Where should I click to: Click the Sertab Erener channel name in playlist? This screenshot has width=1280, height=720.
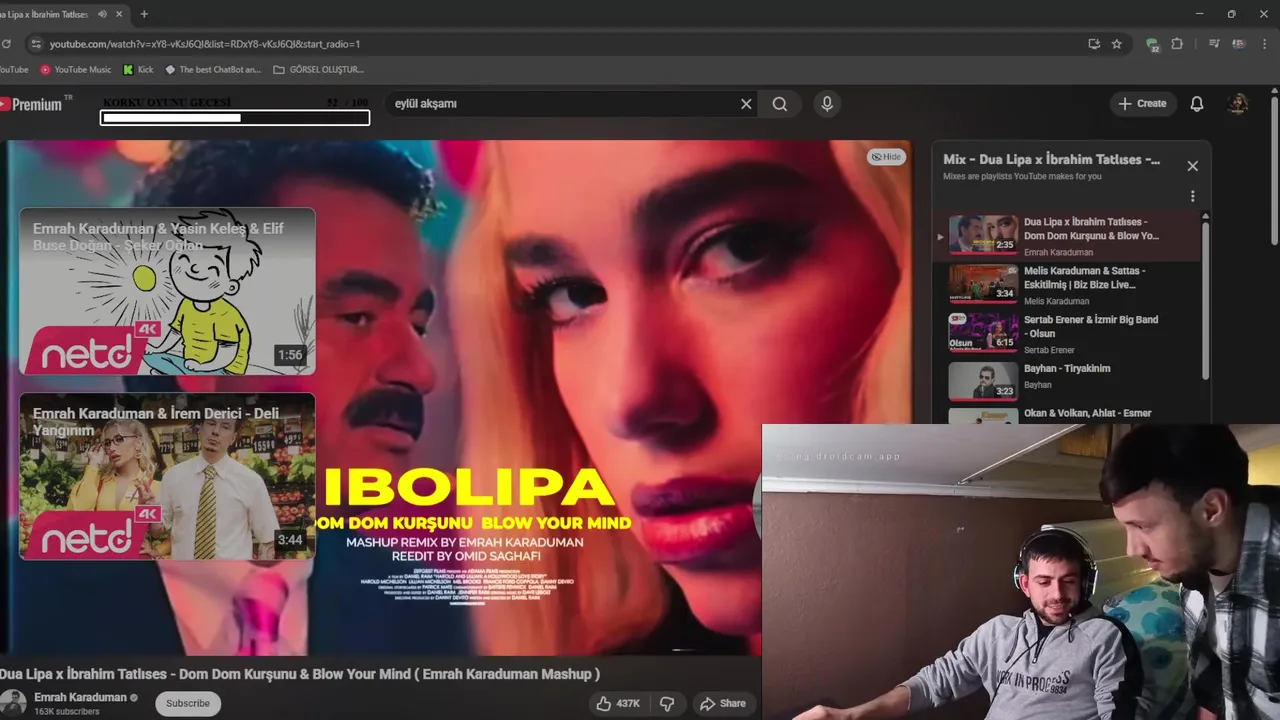click(x=1049, y=350)
